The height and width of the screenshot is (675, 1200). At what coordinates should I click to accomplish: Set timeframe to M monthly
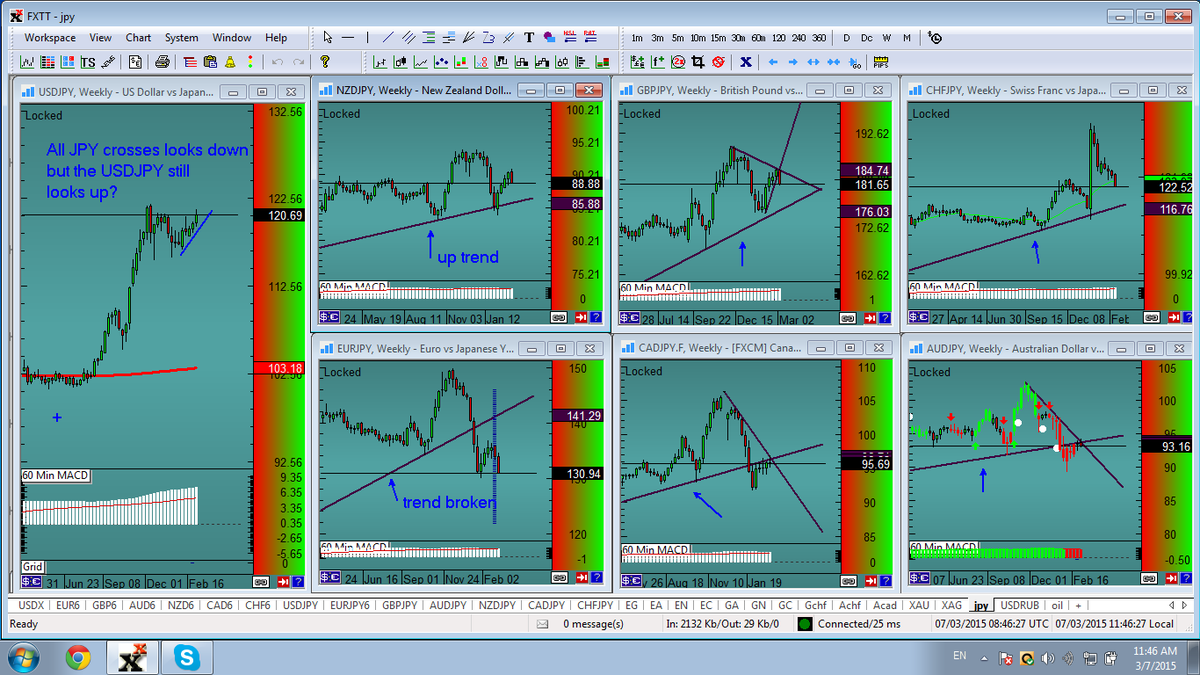(x=906, y=38)
